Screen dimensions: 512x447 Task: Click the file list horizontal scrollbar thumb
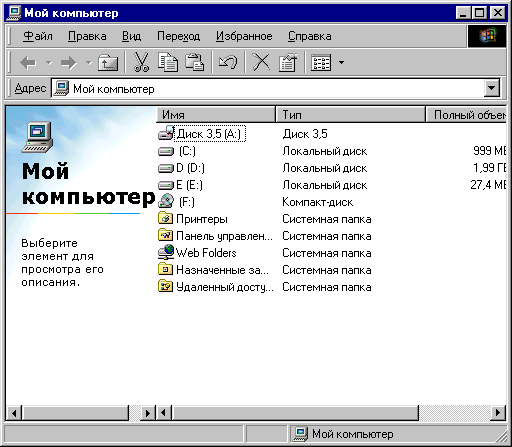pyautogui.click(x=295, y=413)
